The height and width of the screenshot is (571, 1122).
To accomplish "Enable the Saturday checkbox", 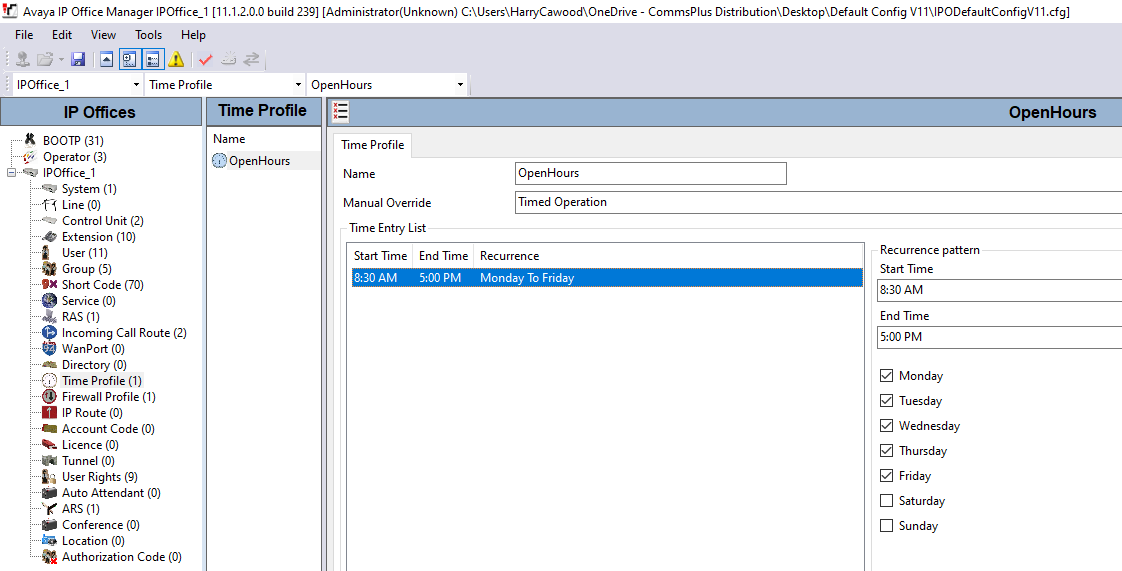I will 887,501.
